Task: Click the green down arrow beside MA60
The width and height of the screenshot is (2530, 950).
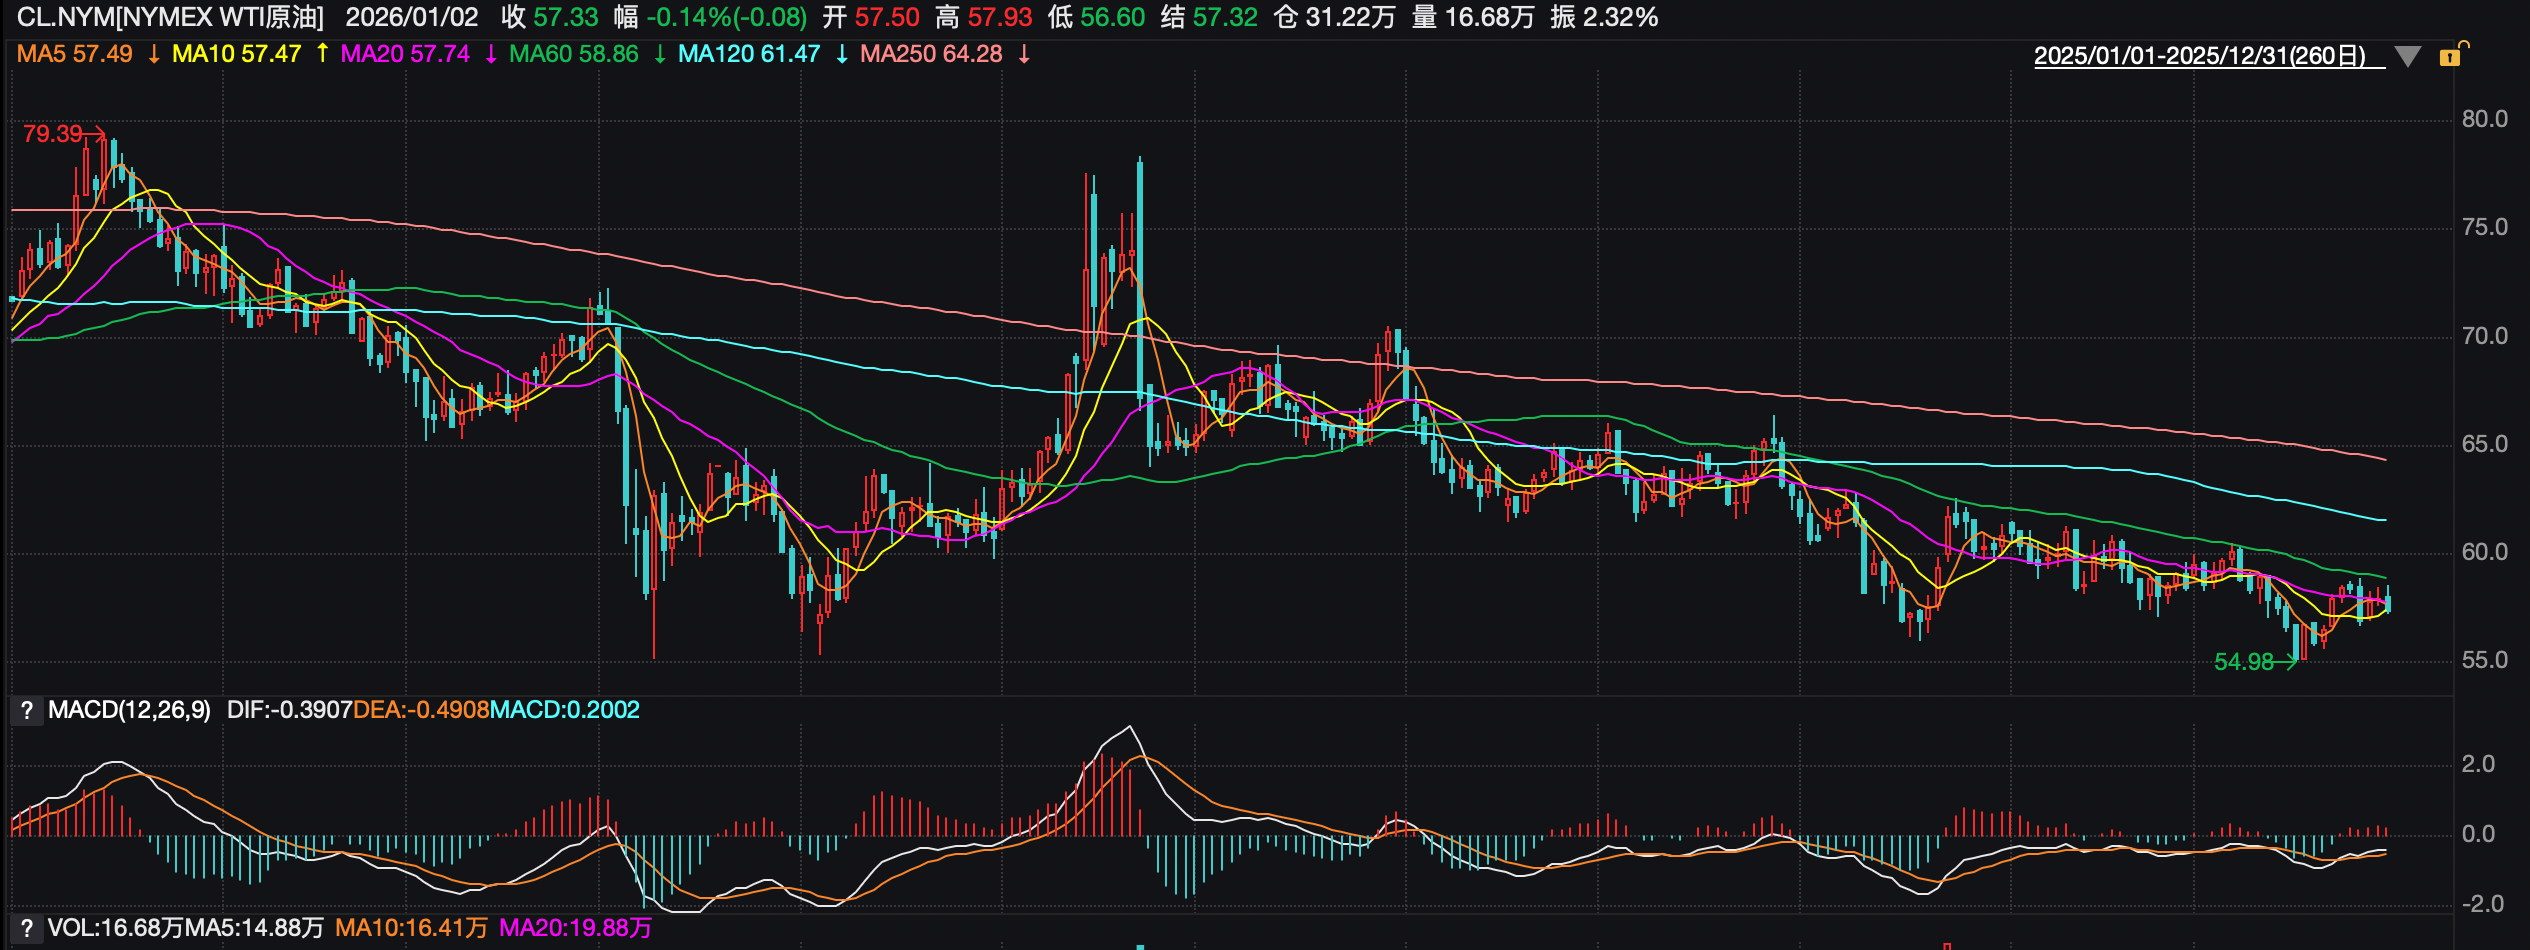Action: pos(660,55)
